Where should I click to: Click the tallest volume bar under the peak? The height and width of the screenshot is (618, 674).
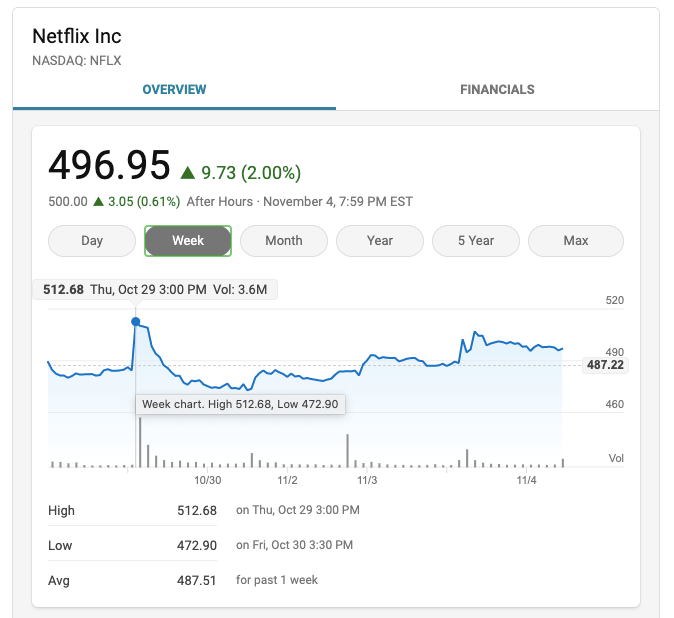140,442
